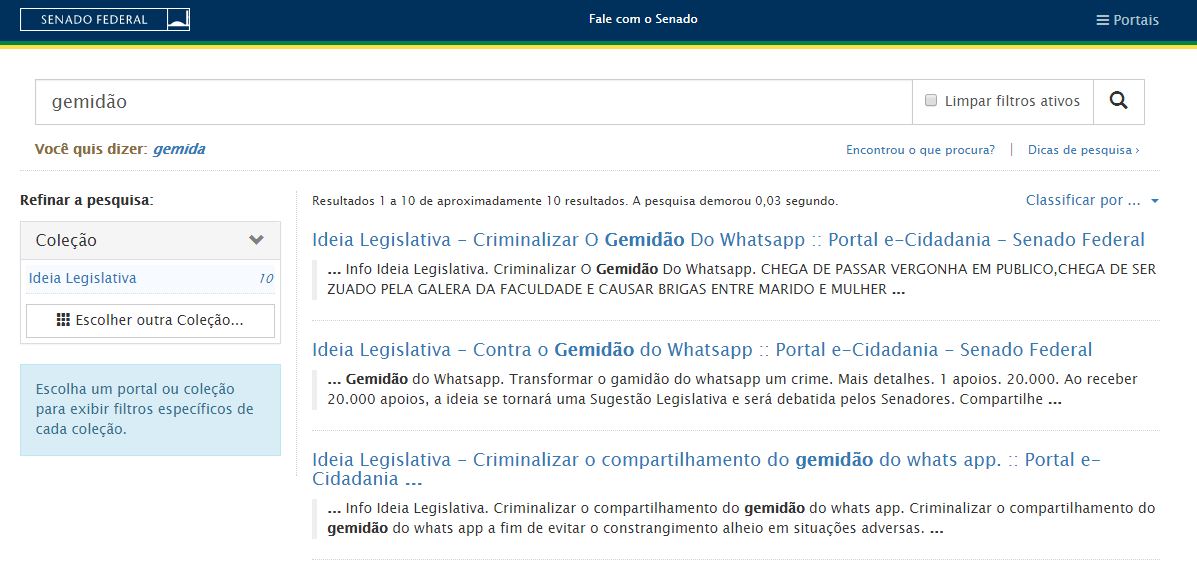The width and height of the screenshot is (1197, 569).
Task: Open result Contra o Gemidão do Whatsapp
Action: pyautogui.click(x=702, y=350)
